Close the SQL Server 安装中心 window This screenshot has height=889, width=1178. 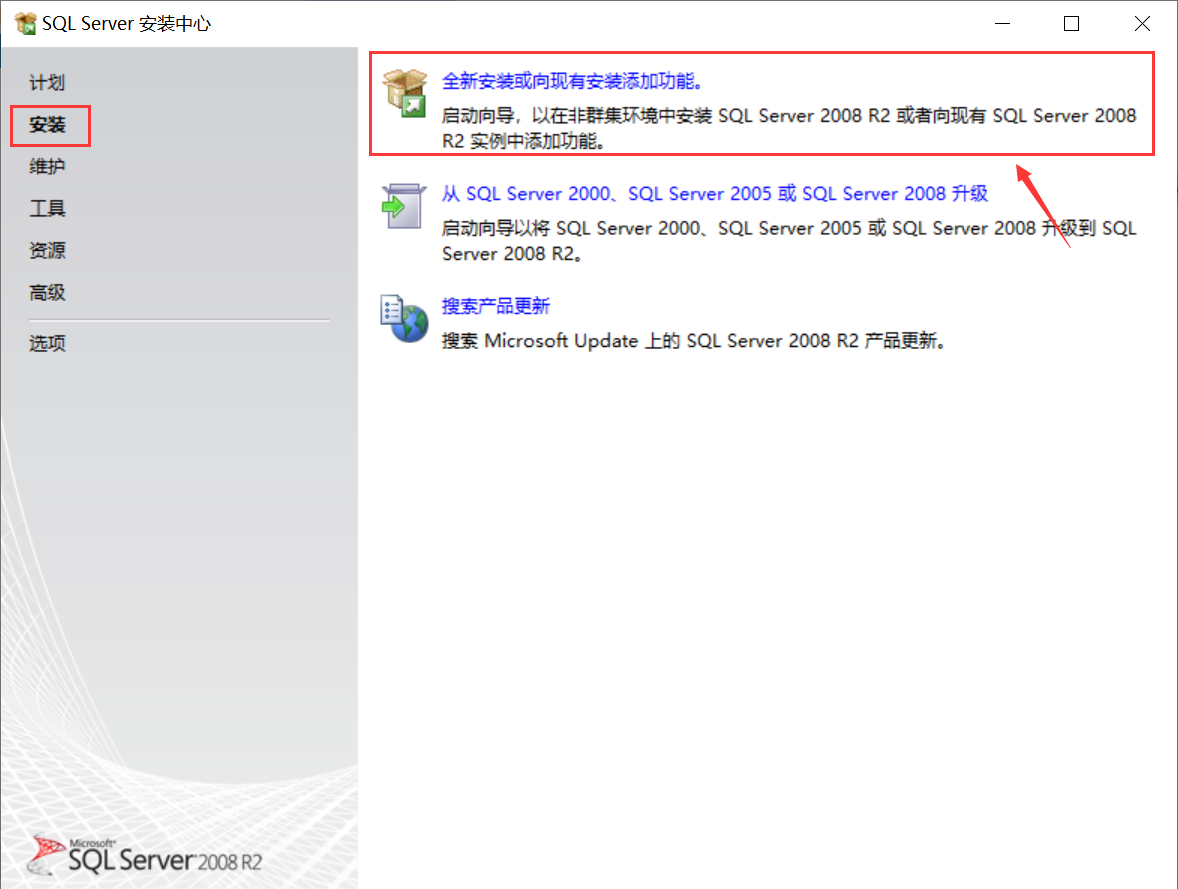(1142, 23)
